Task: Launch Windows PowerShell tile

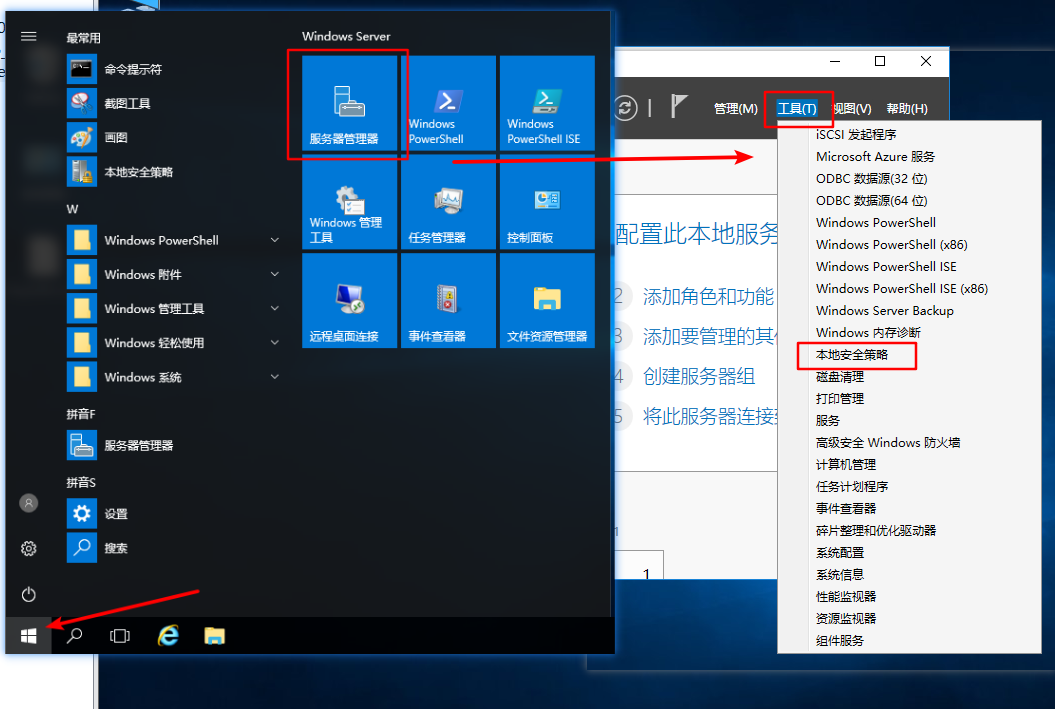Action: point(449,103)
